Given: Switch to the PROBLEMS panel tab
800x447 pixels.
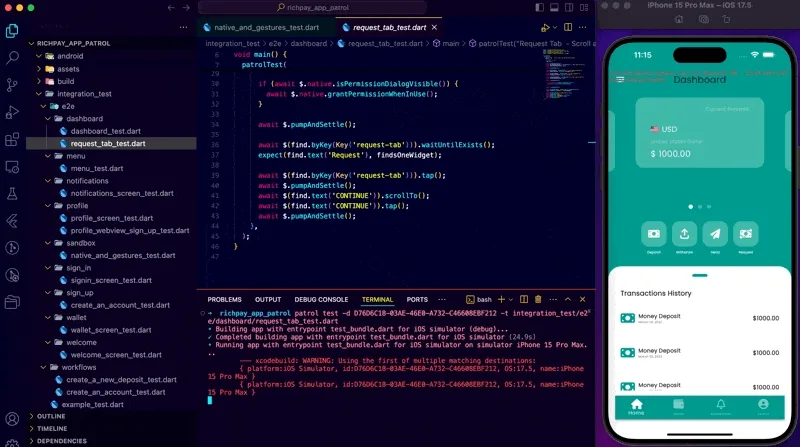Looking at the screenshot, I should point(224,300).
